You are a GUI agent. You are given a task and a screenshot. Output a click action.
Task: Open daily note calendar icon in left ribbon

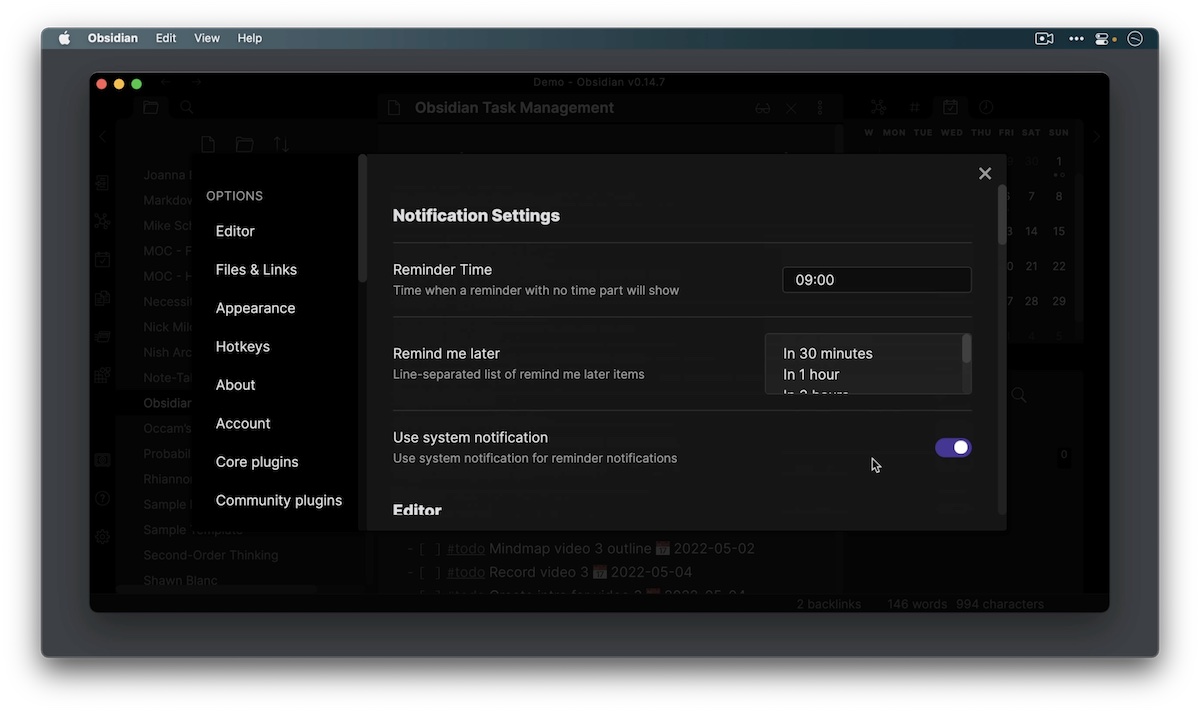(102, 260)
